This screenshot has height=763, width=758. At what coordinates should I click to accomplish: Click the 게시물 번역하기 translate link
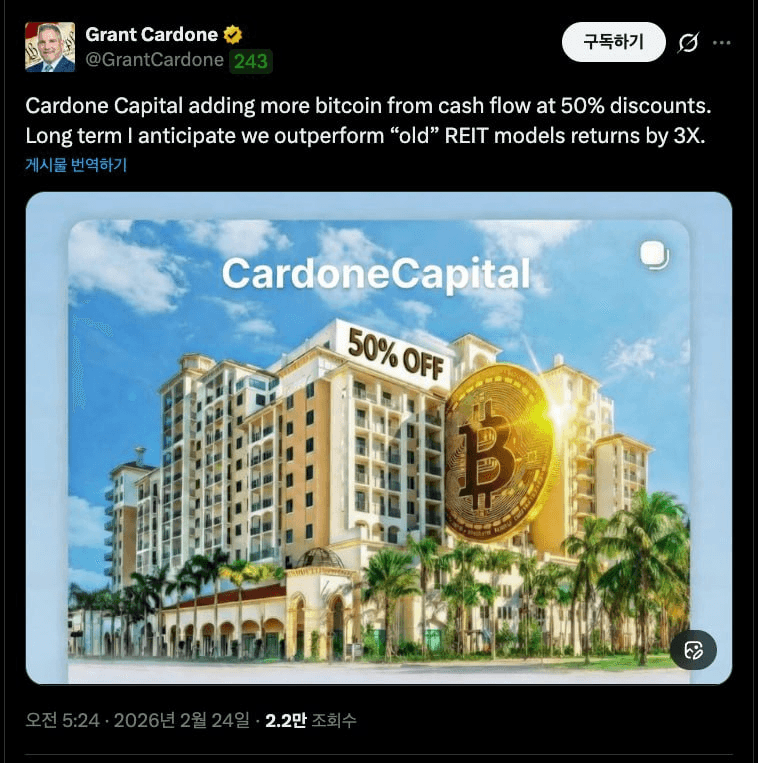pyautogui.click(x=76, y=165)
